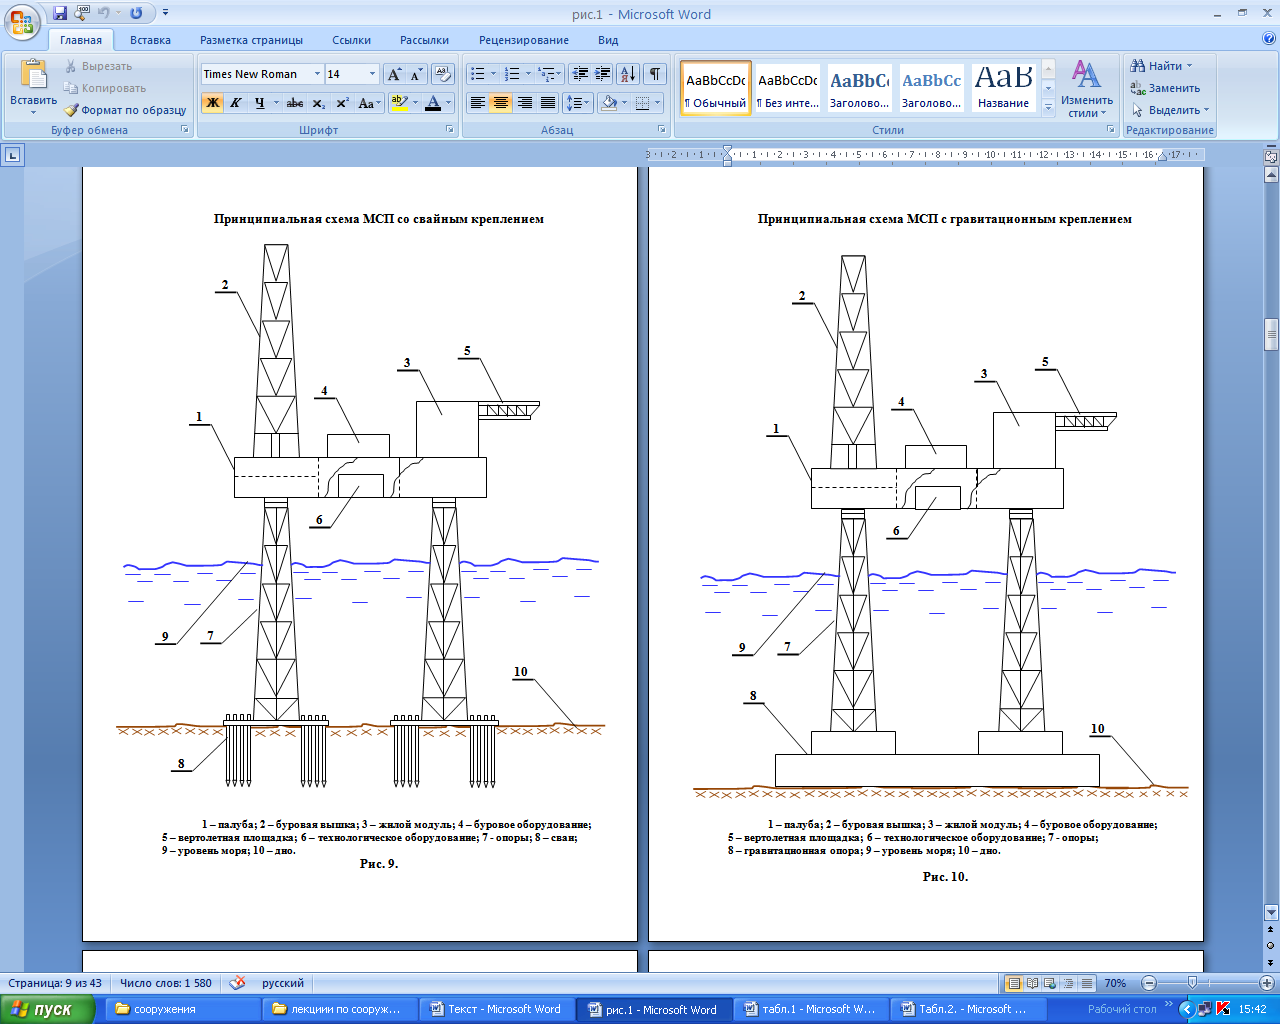The height and width of the screenshot is (1024, 1280).
Task: Turn off center alignment
Action: (x=501, y=103)
